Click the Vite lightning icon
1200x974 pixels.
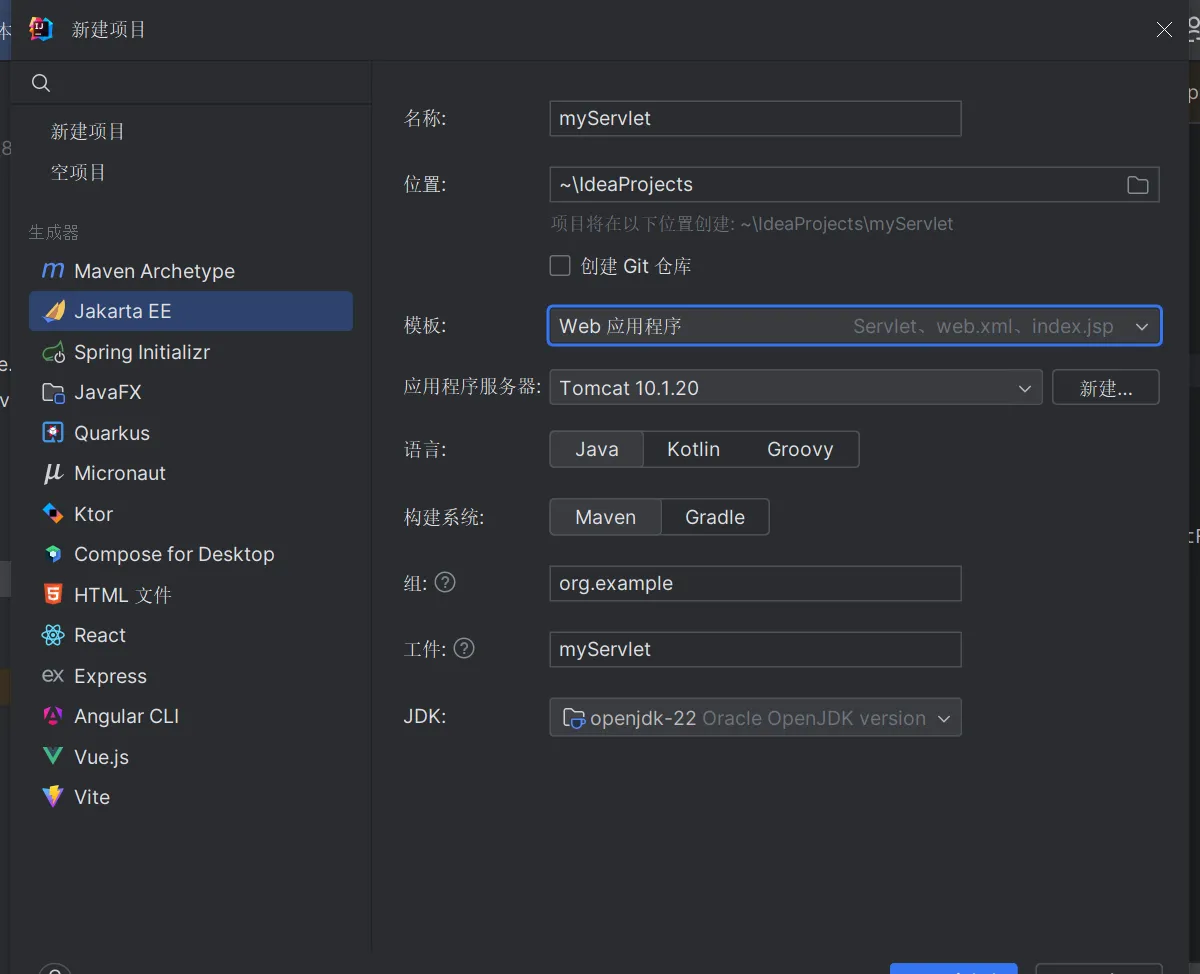(x=53, y=797)
